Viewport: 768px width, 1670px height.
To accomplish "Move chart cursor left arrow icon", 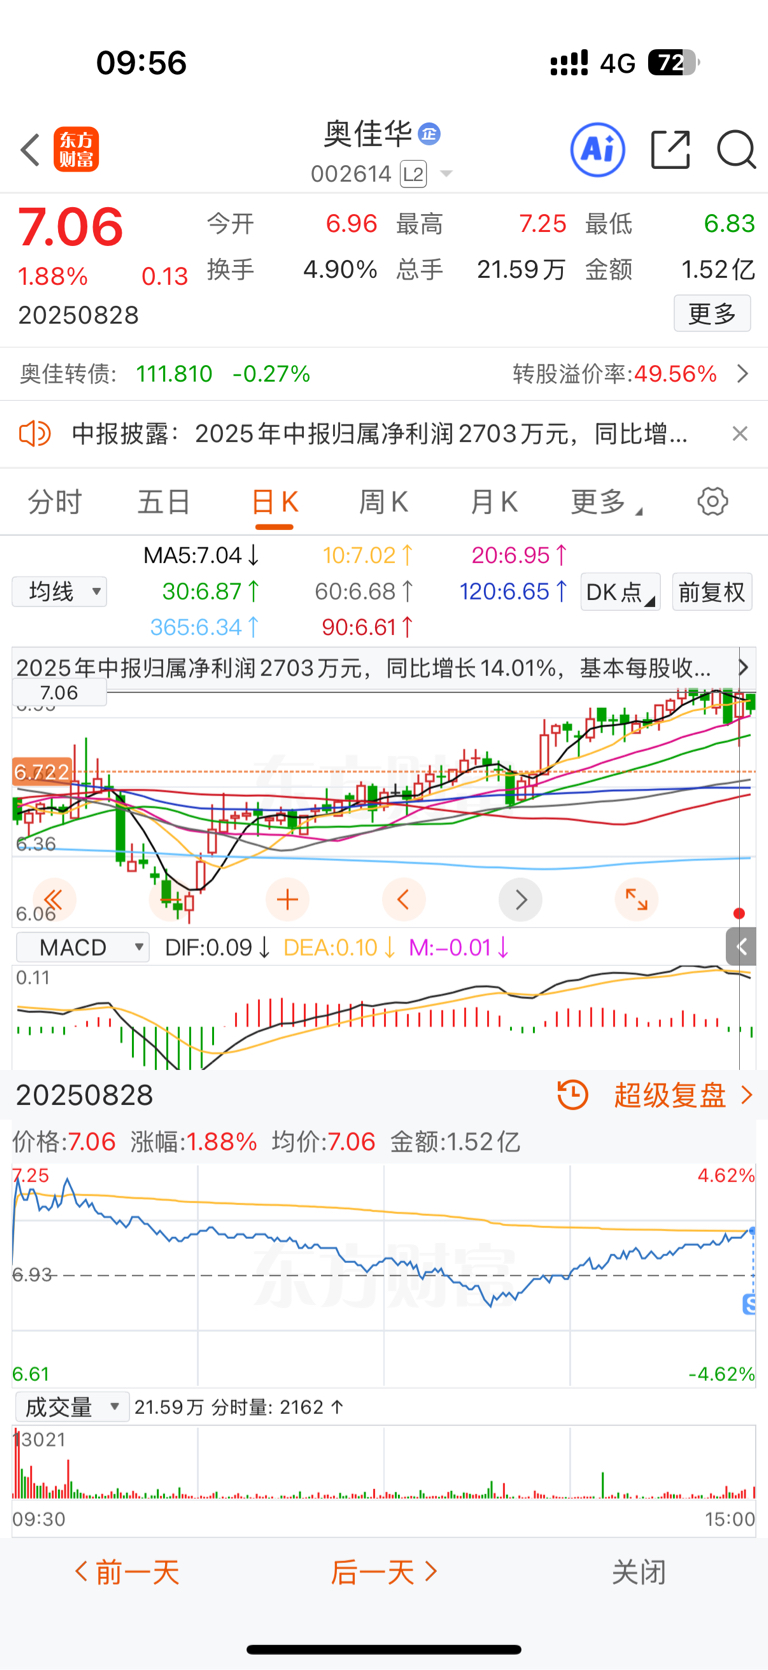I will pos(404,900).
